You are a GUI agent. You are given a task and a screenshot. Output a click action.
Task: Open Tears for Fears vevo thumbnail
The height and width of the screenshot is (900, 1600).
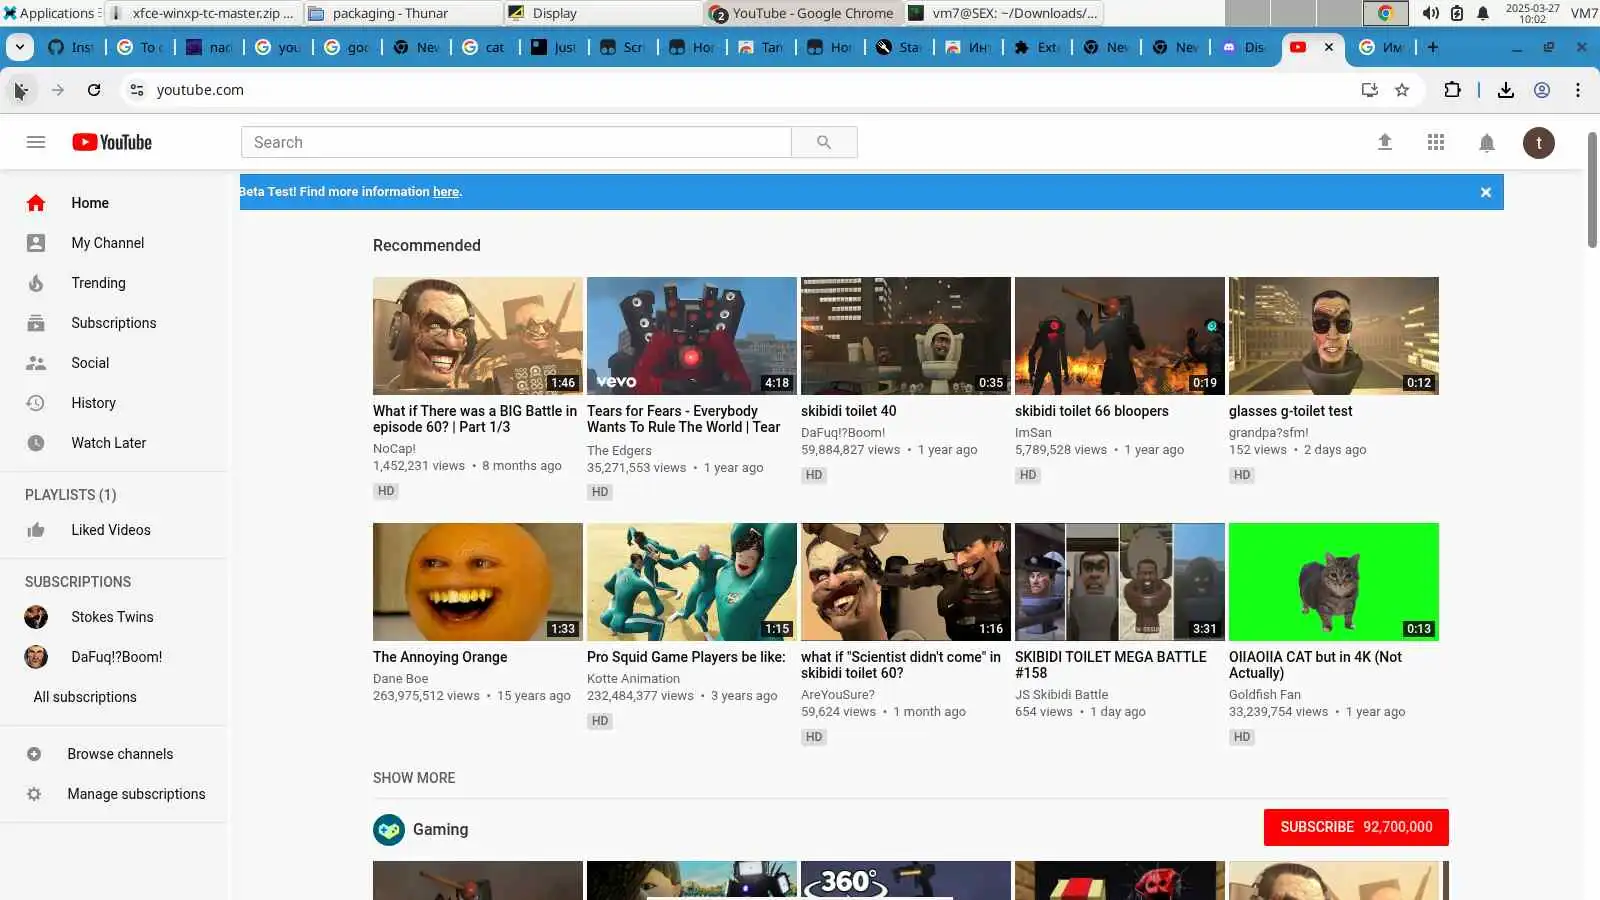[x=692, y=336]
